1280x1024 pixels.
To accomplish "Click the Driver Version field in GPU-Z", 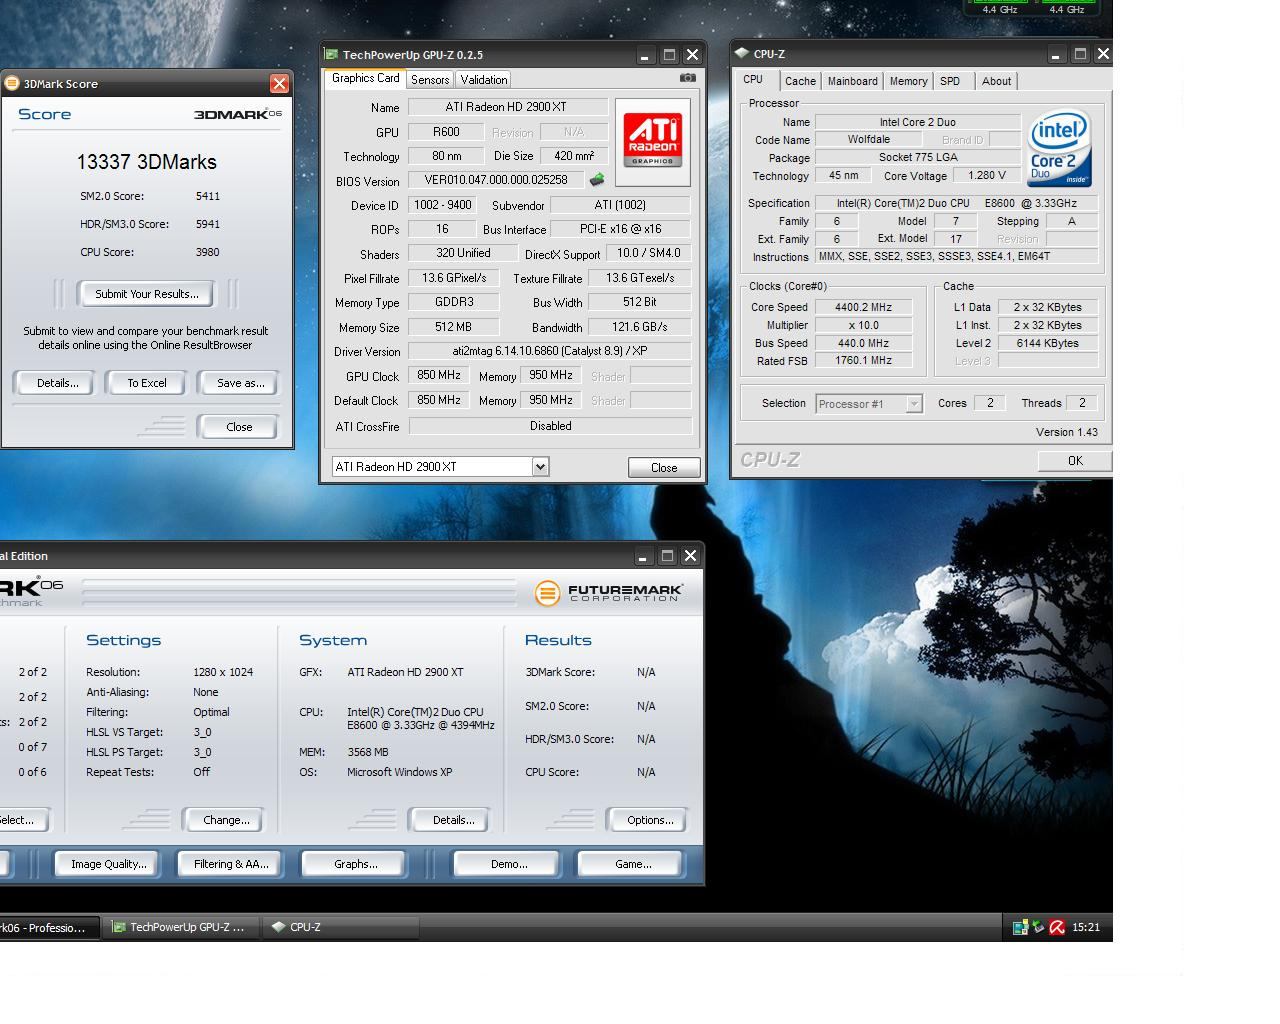I will click(550, 352).
